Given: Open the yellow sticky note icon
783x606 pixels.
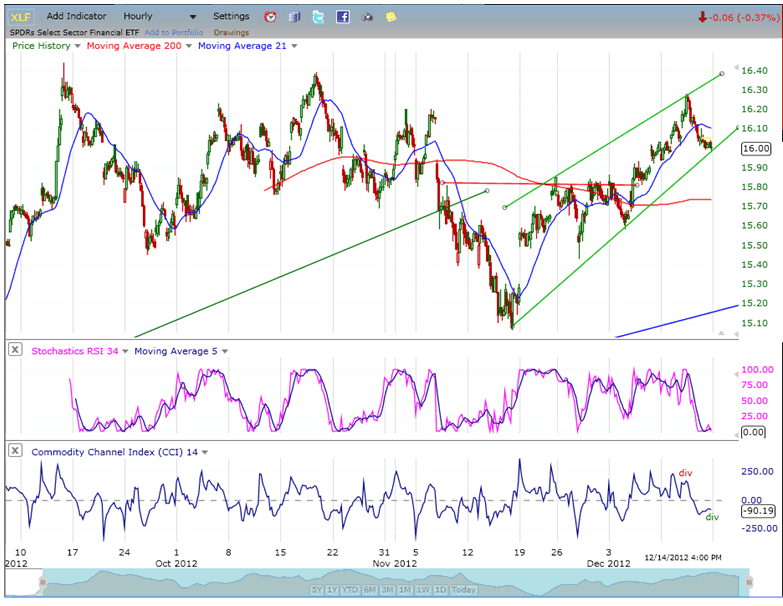Looking at the screenshot, I should tap(391, 17).
